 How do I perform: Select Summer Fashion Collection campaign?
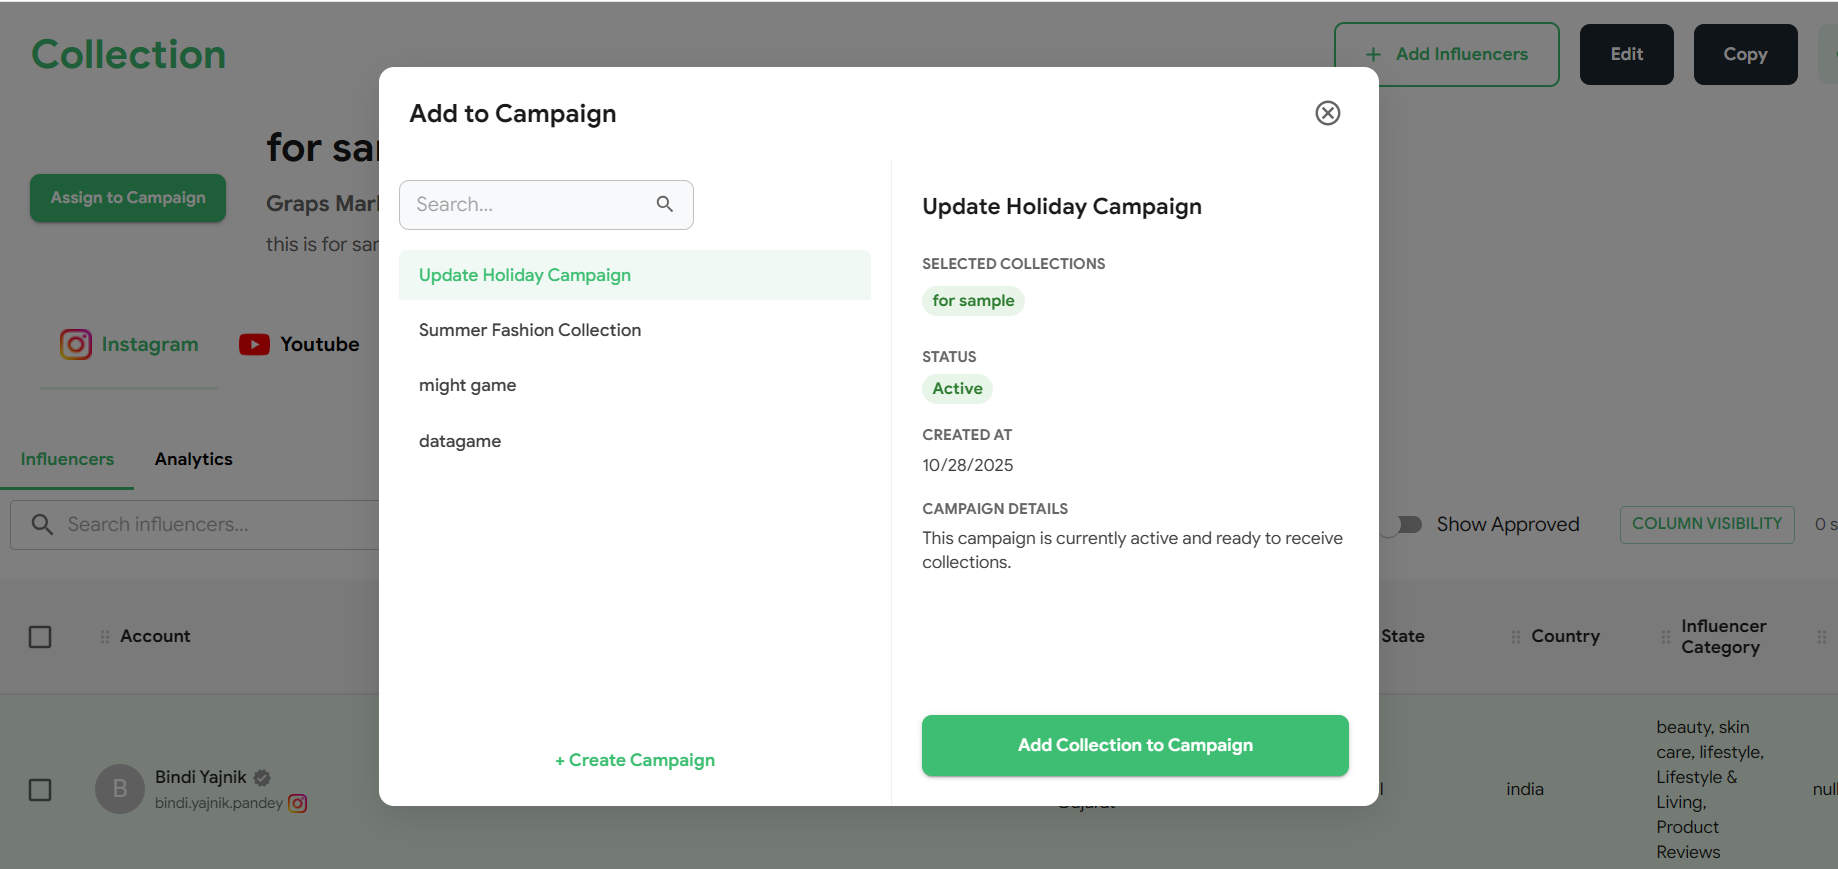point(530,330)
